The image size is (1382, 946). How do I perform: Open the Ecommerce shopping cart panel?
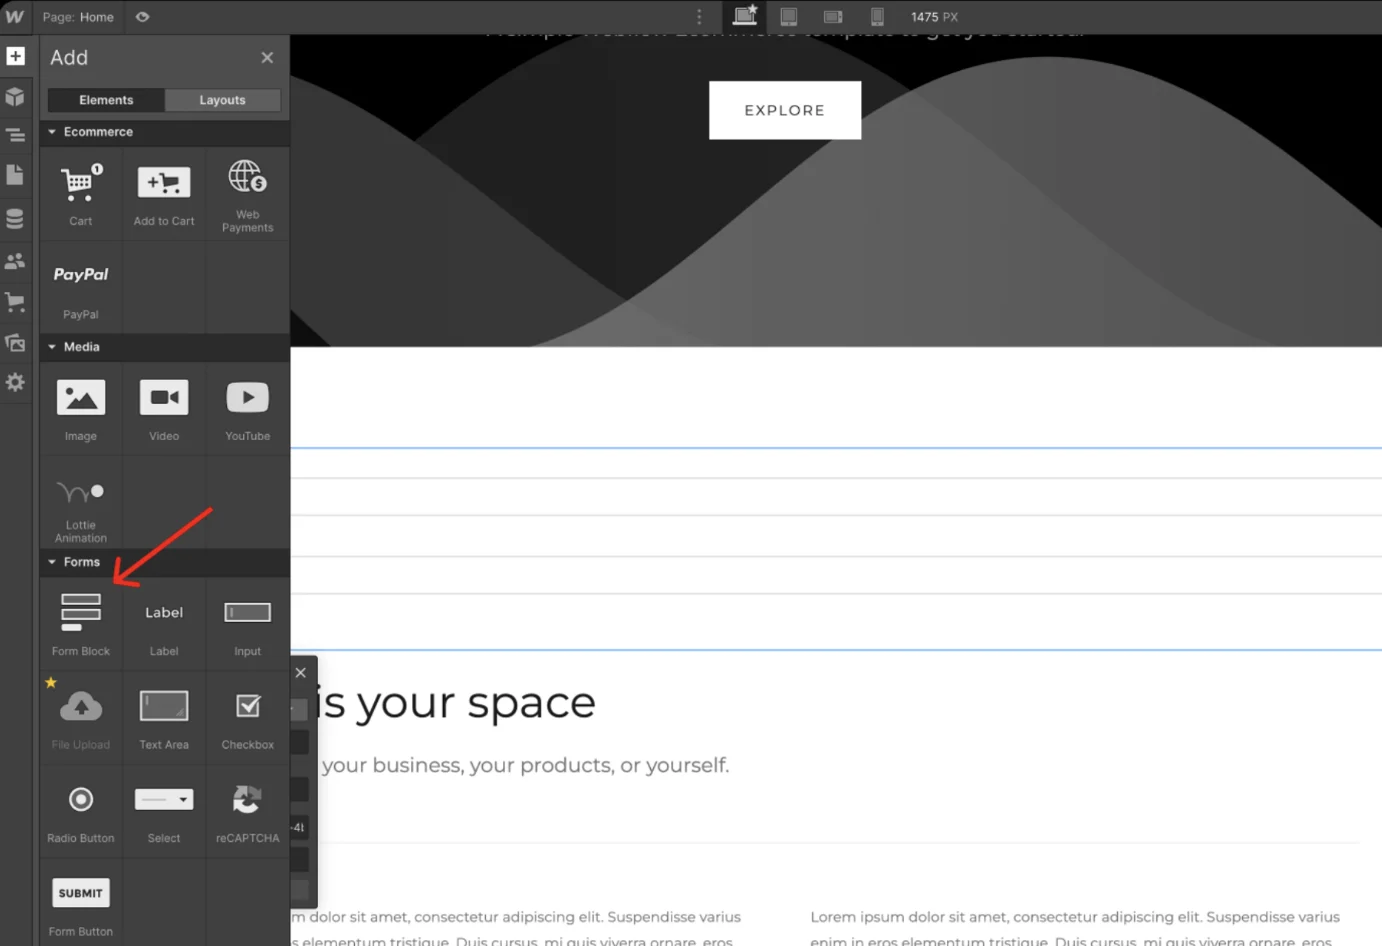pyautogui.click(x=16, y=301)
